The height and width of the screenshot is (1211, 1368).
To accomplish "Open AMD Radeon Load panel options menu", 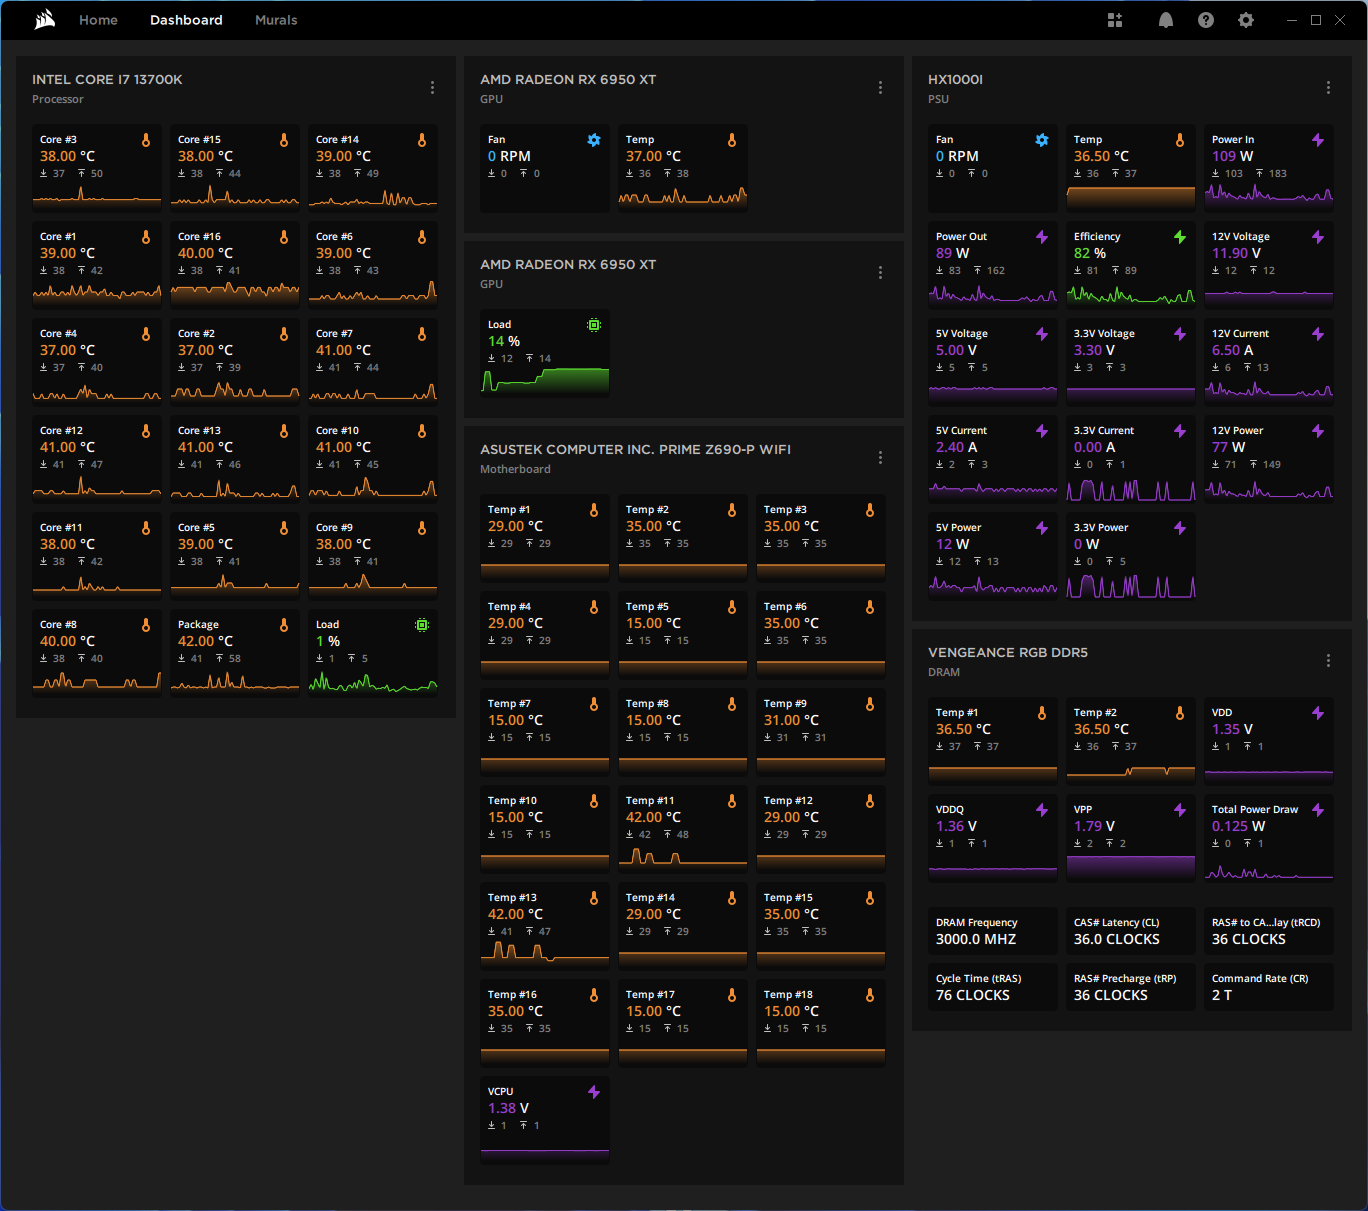I will [880, 273].
